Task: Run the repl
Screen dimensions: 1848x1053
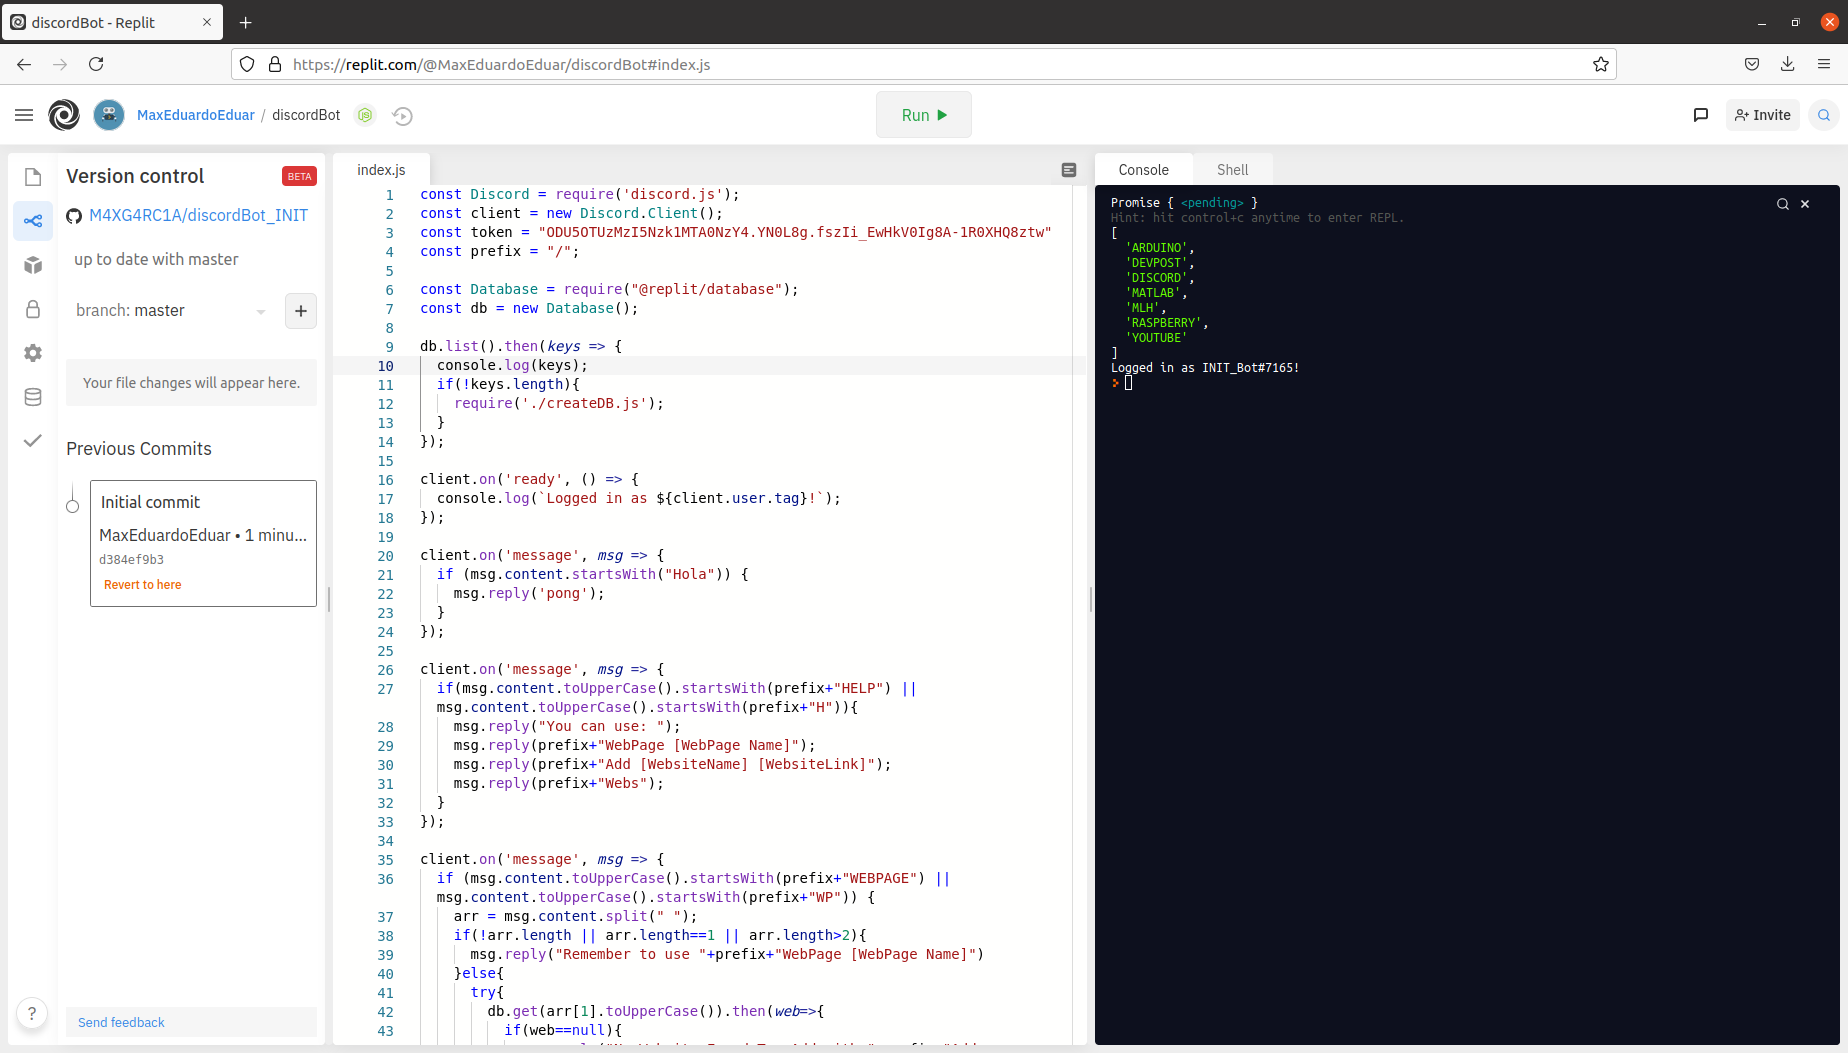Action: [x=924, y=115]
